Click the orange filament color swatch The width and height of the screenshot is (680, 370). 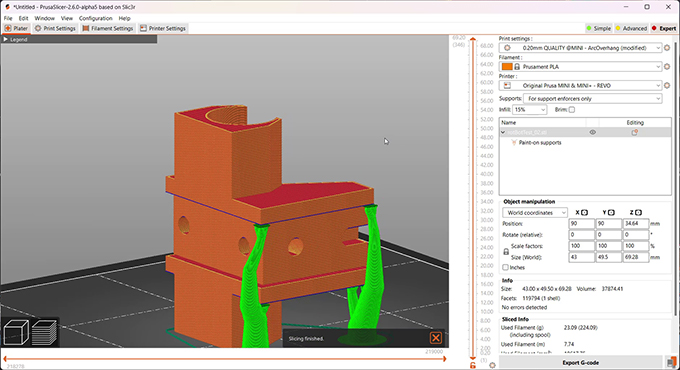[507, 66]
